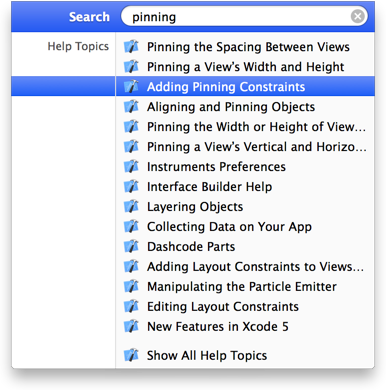Viewport: 386px width, 390px height.
Task: Click Xcode icon beside Interface Builder Help
Action: (x=131, y=187)
